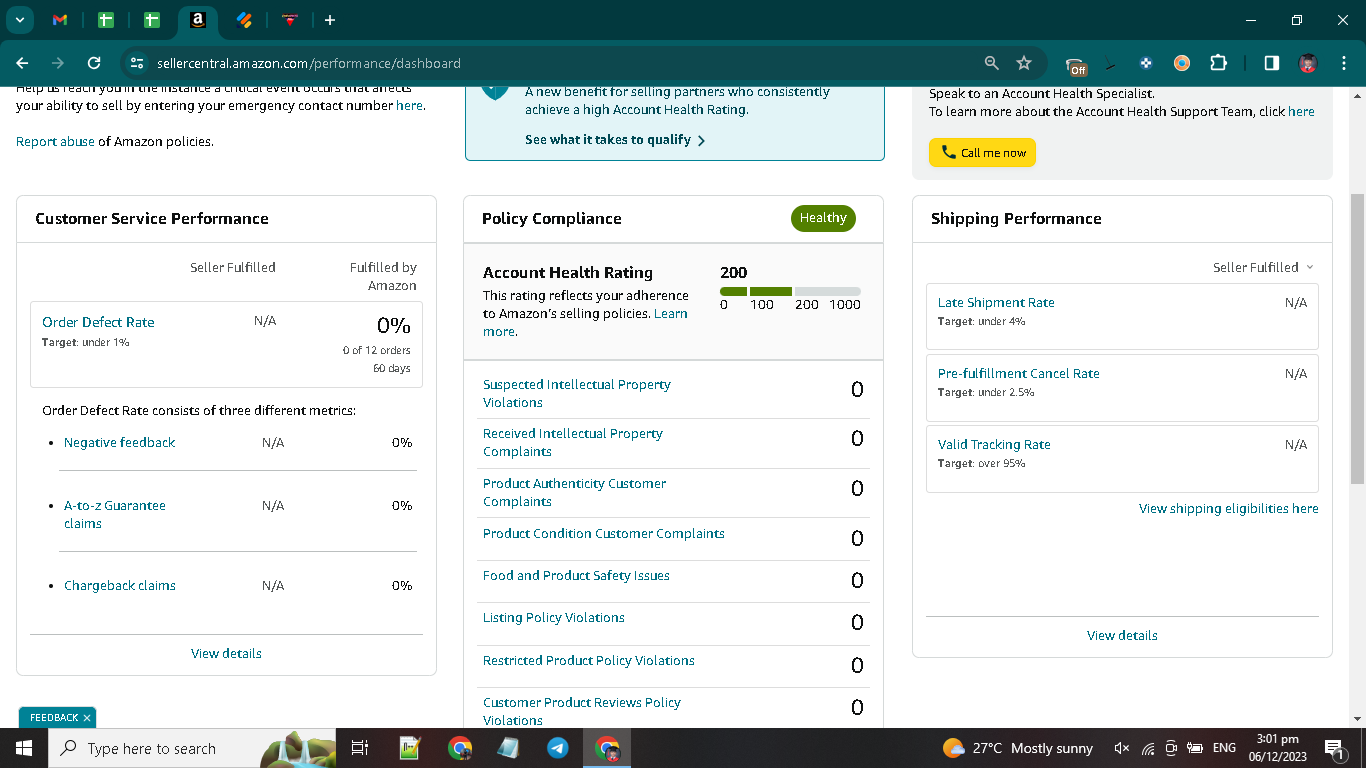1366x768 pixels.
Task: View site information icon in address bar
Action: (x=137, y=63)
